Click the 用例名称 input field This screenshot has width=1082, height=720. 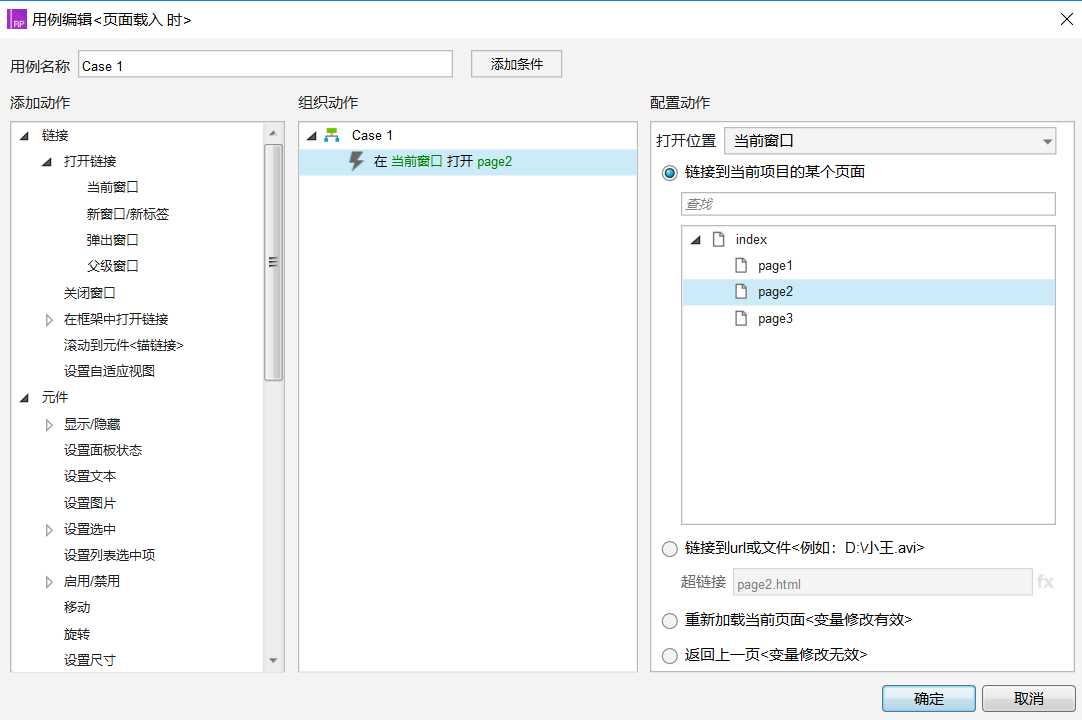(266, 64)
